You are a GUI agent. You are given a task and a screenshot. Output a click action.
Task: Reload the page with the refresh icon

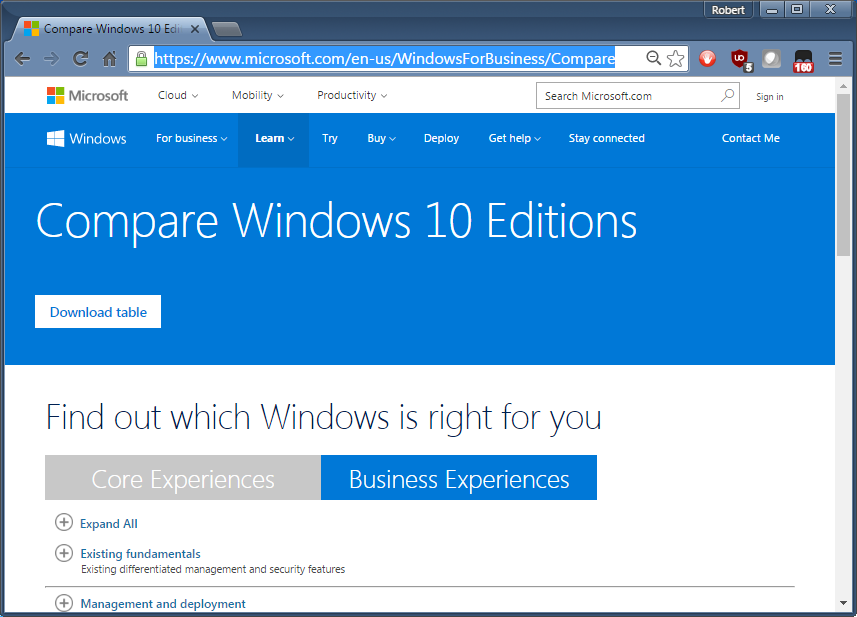tap(80, 58)
